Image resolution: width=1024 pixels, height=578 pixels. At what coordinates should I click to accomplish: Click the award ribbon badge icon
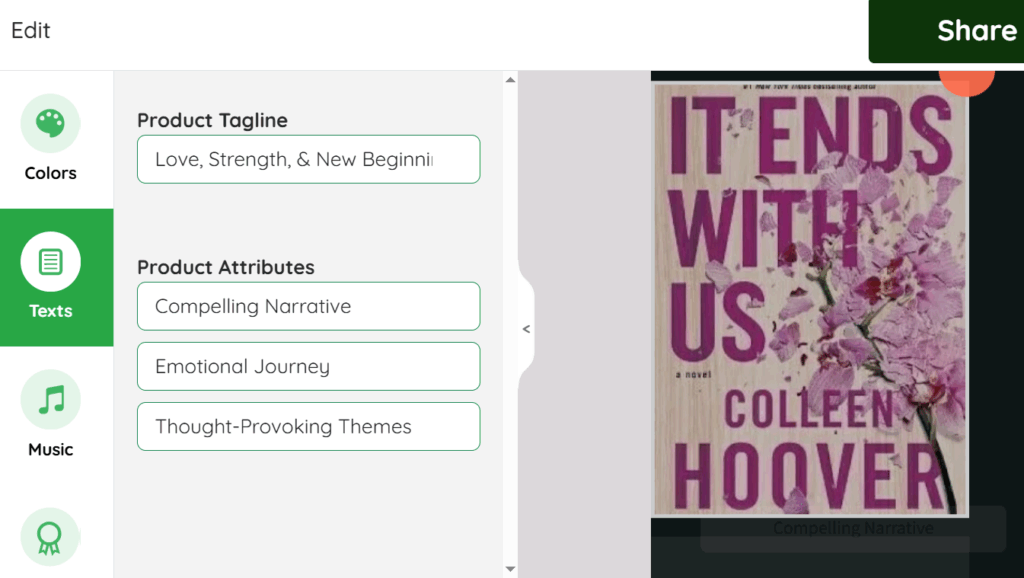[x=50, y=538]
